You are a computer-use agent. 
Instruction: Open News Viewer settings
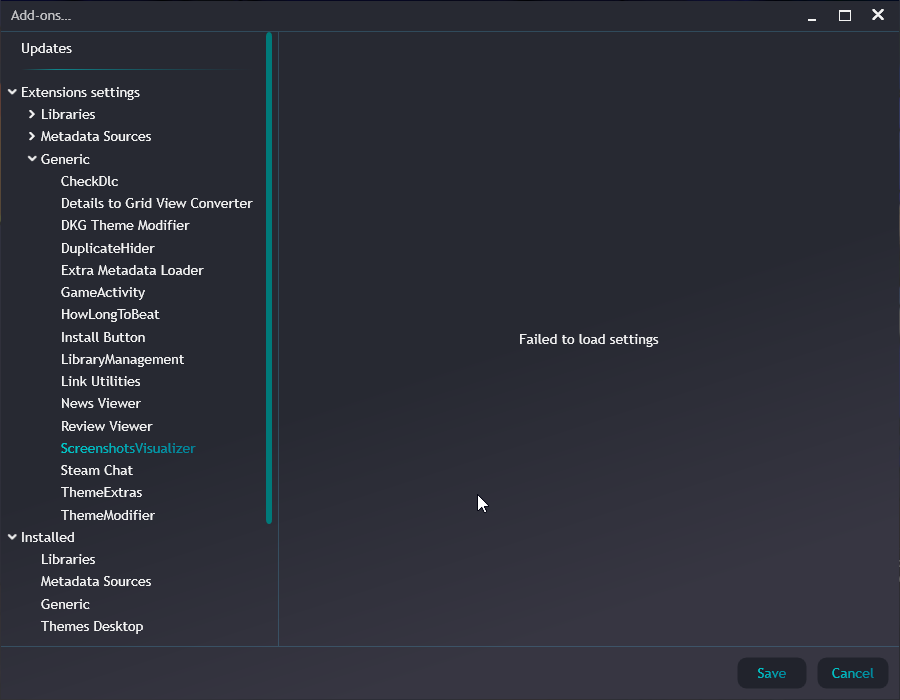(x=100, y=403)
